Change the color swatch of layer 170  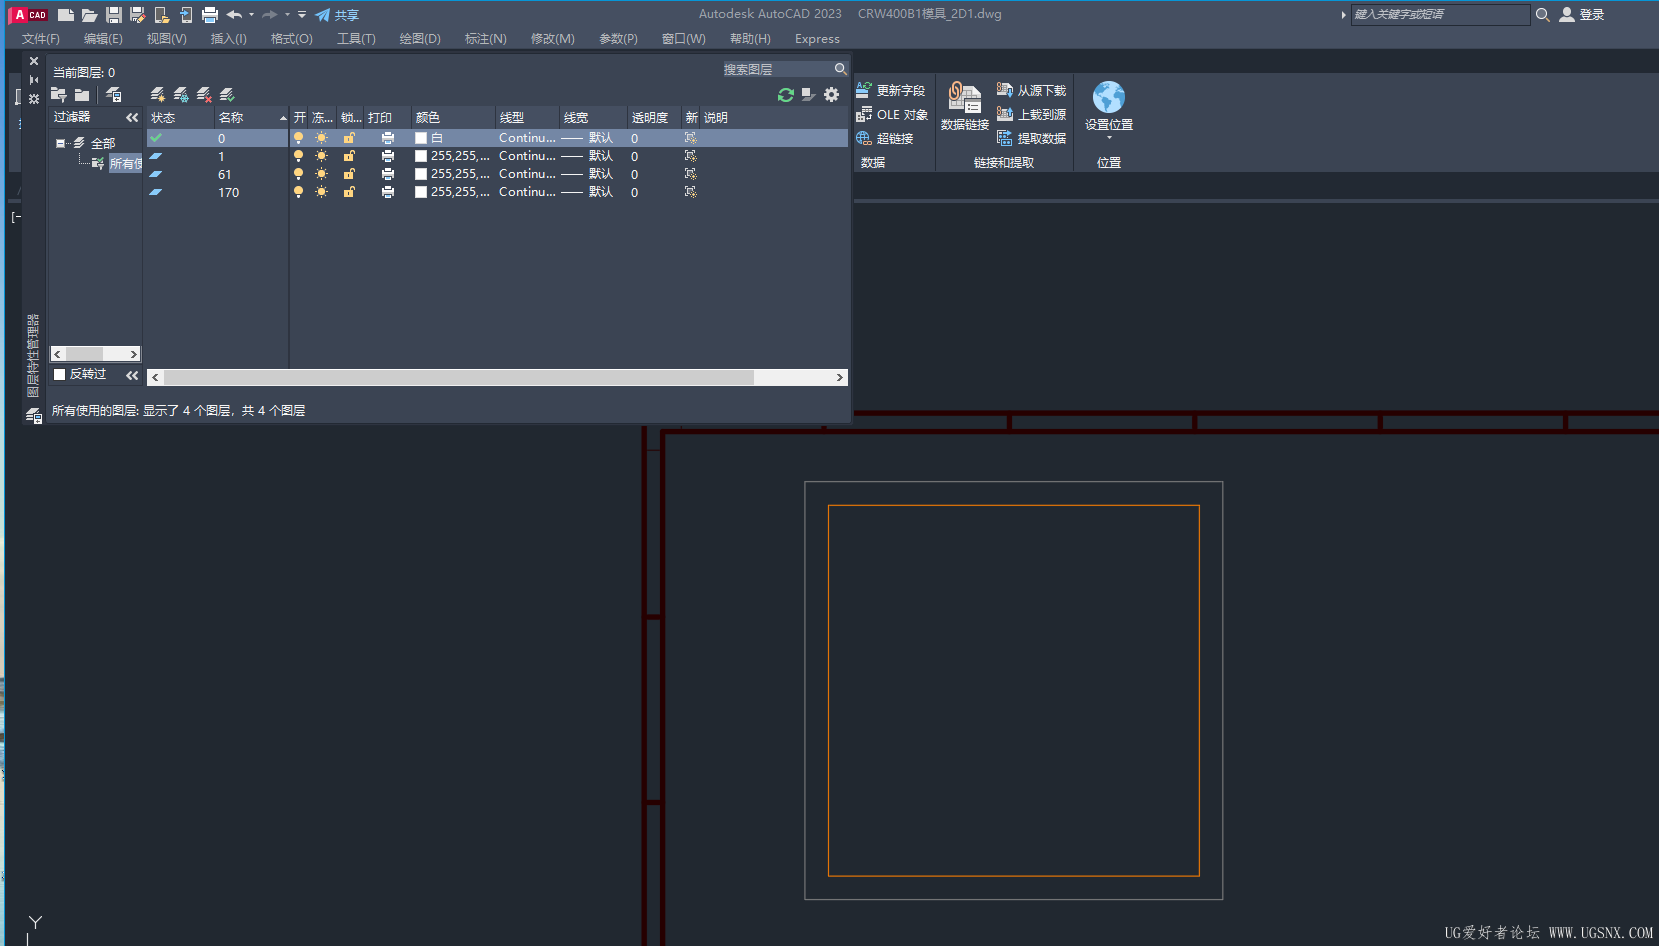click(x=421, y=192)
